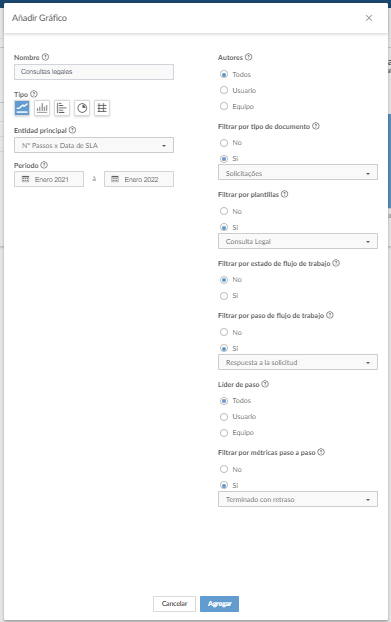Open the Respuesta a la solicitud dropdown

point(298,362)
